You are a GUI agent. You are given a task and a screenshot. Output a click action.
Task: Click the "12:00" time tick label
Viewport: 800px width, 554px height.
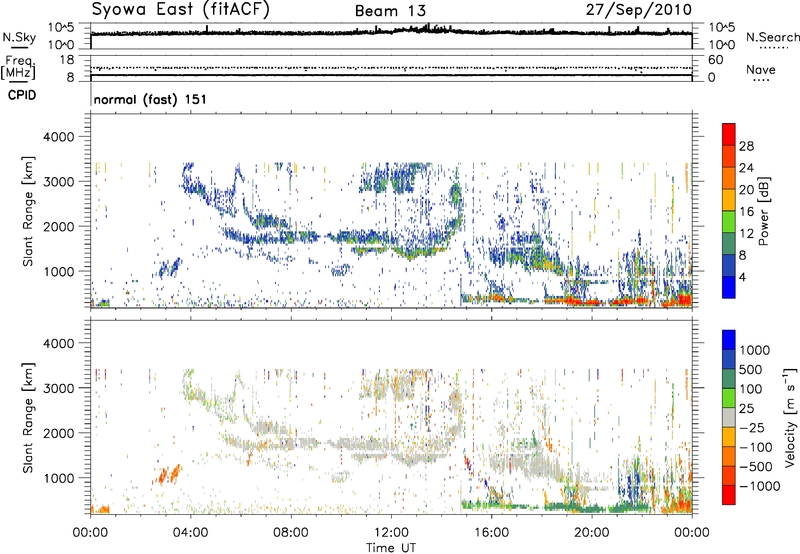(x=391, y=533)
